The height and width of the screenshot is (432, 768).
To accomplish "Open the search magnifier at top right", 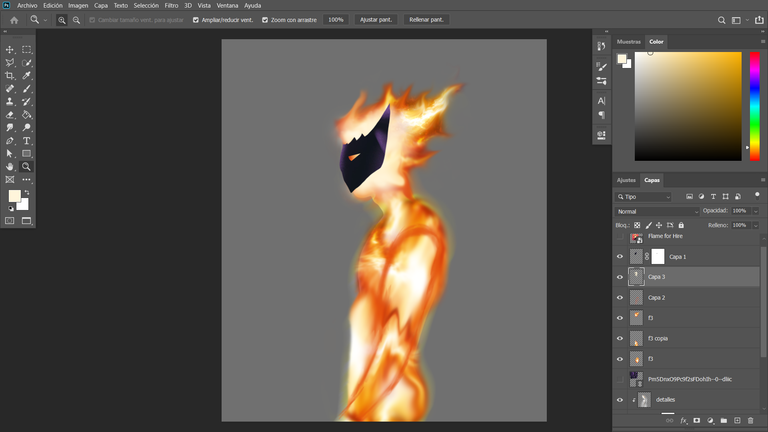I will click(x=721, y=20).
